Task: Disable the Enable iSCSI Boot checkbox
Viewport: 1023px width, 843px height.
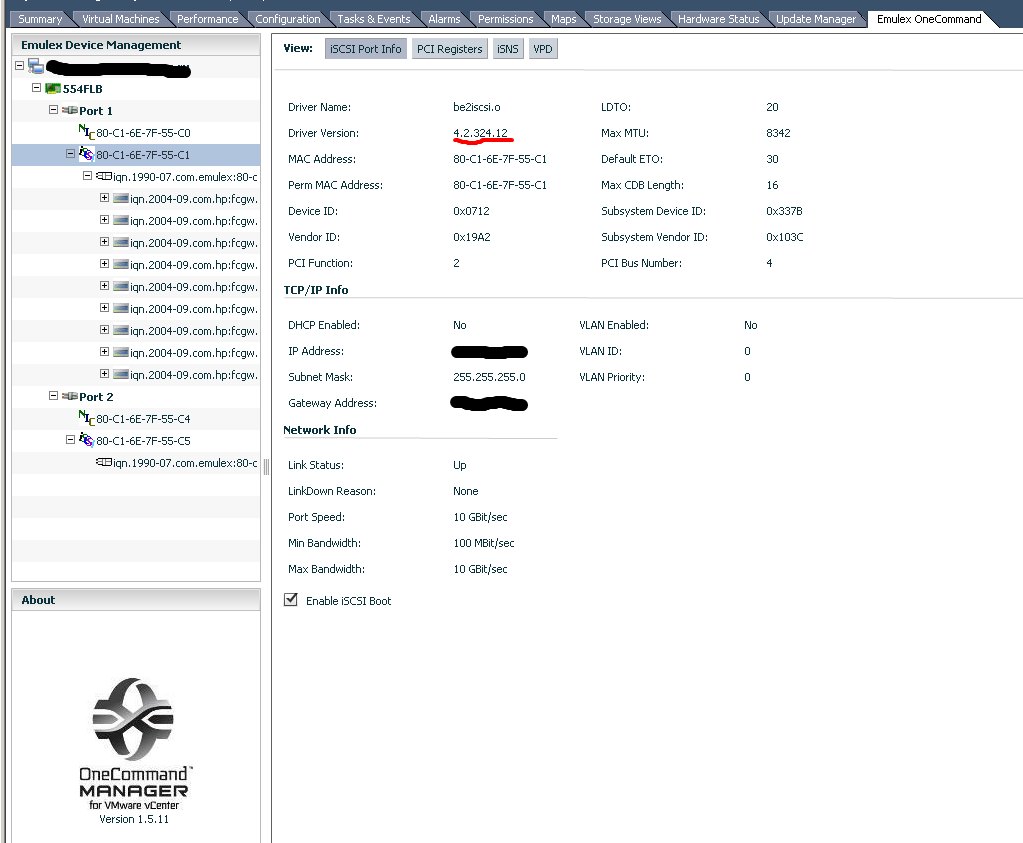Action: tap(291, 600)
